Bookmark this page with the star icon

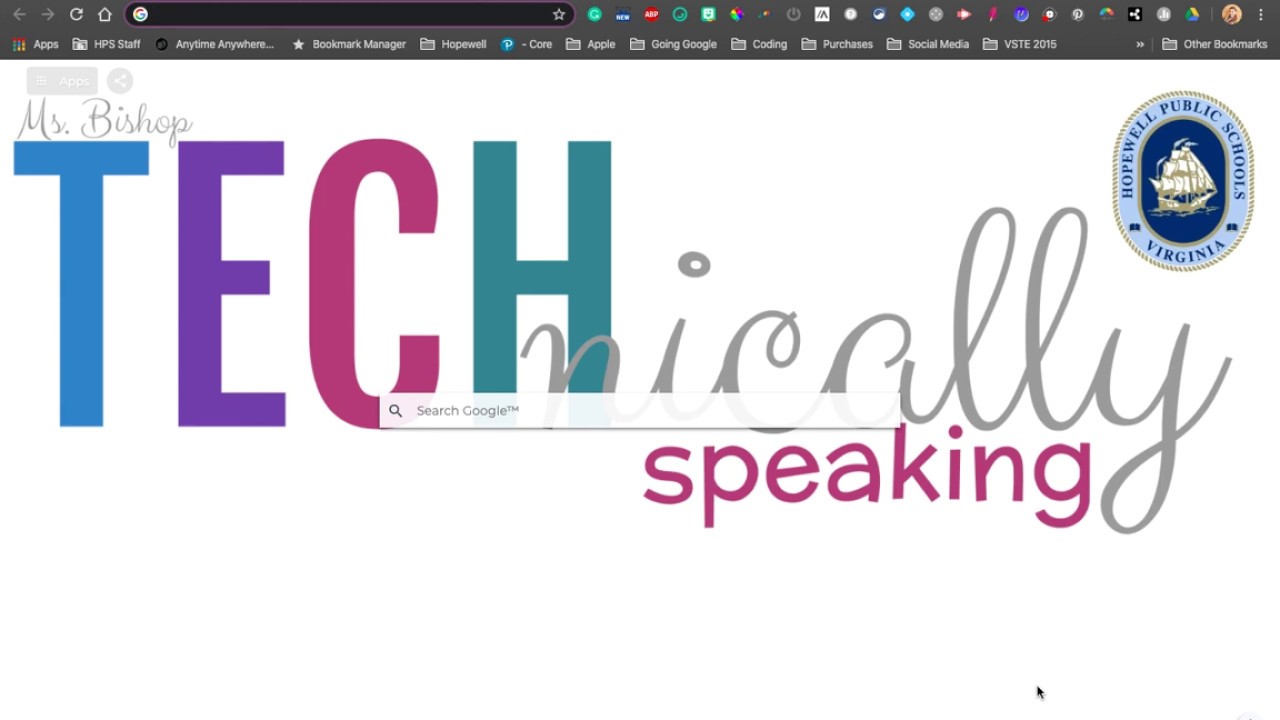tap(559, 14)
